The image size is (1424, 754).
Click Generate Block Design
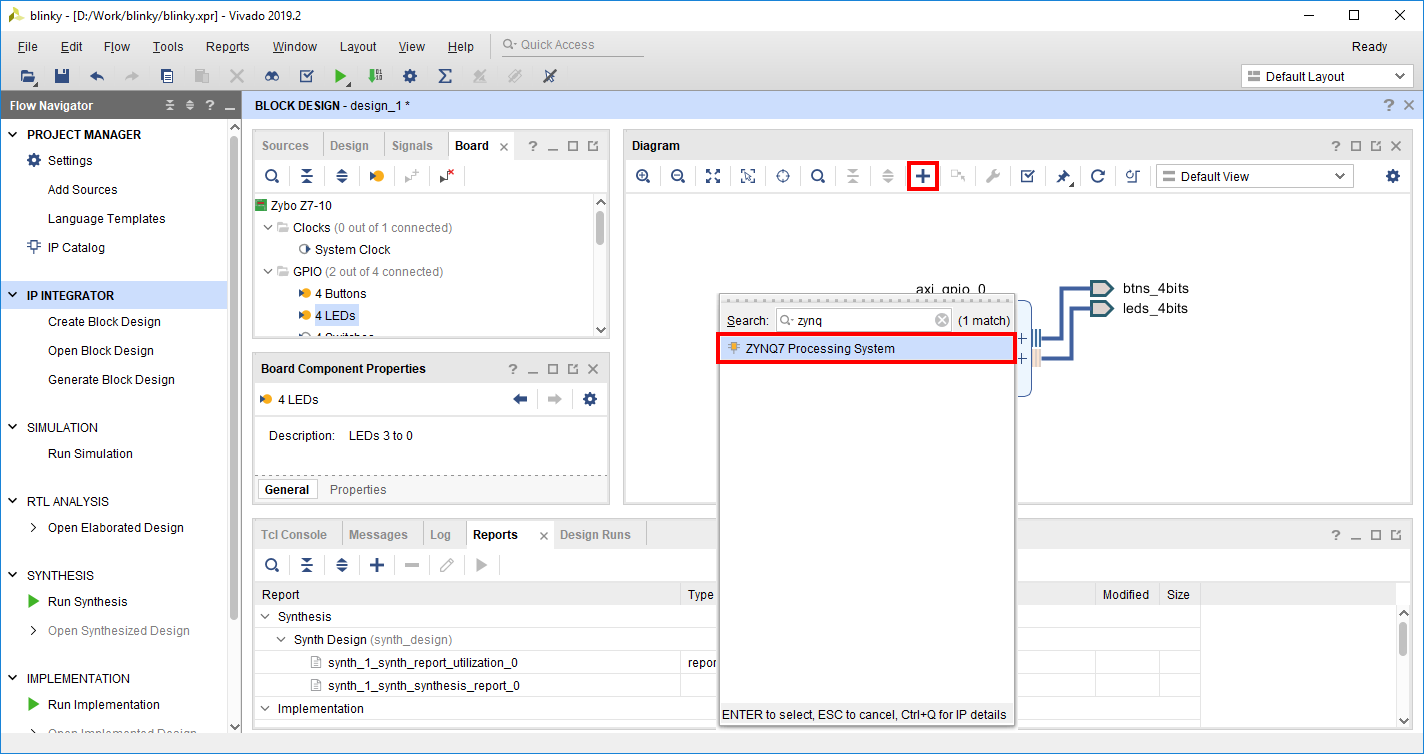(x=111, y=380)
